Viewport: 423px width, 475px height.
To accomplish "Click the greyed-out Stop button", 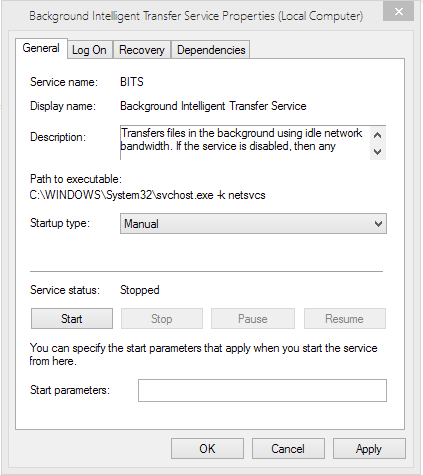I will pos(162,319).
